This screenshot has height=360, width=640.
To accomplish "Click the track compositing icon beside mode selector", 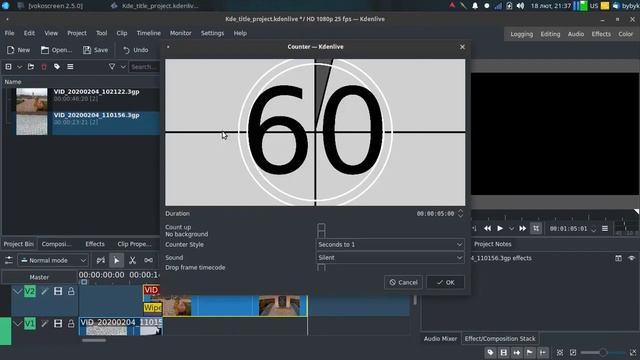I will coord(101,260).
